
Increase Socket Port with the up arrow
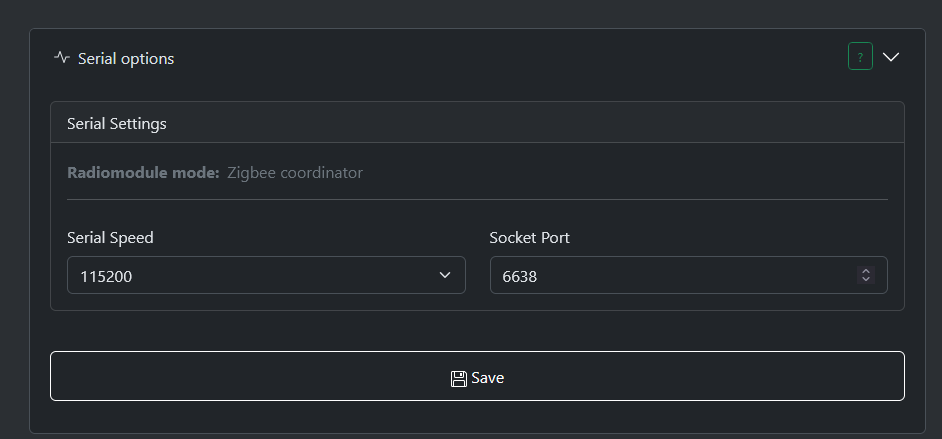pyautogui.click(x=866, y=271)
